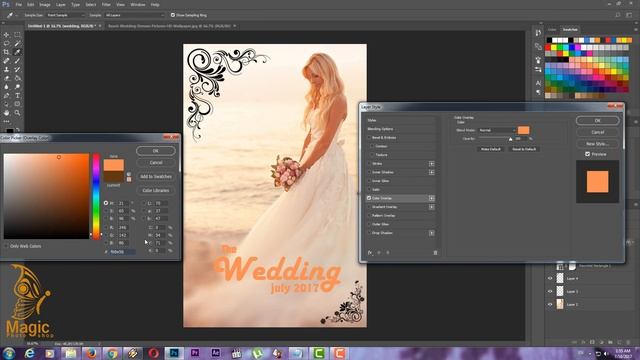Select the S saturation radio button
Screen dimensions: 640x360
pyautogui.click(x=106, y=211)
